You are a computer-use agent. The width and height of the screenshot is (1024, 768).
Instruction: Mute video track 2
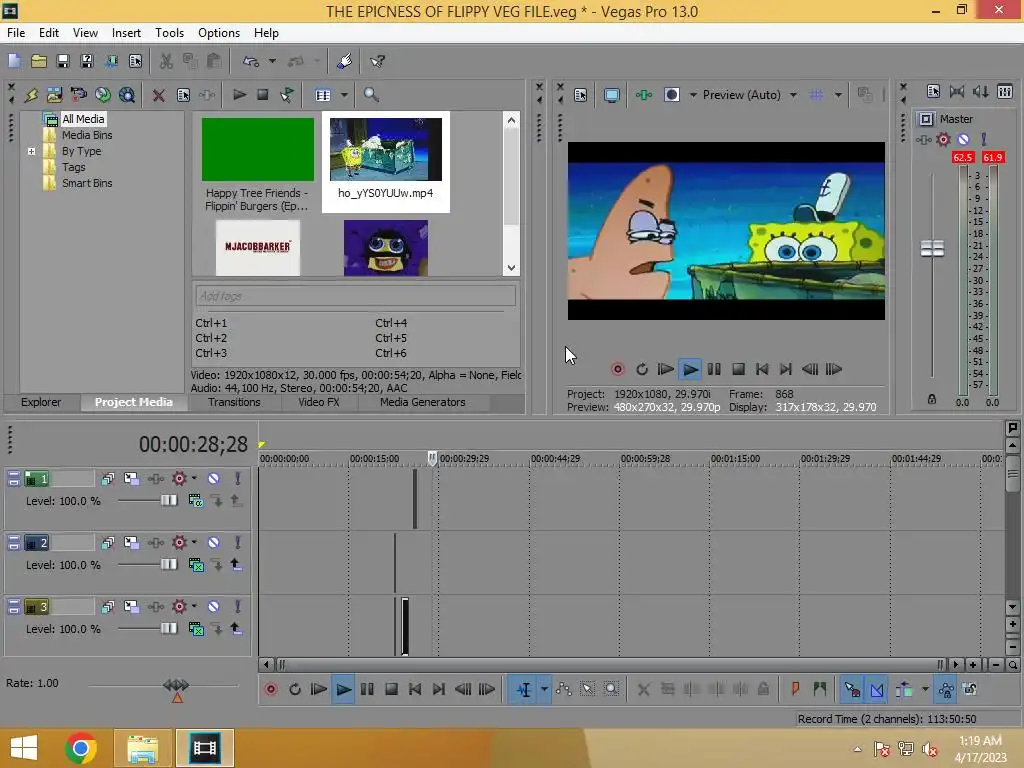pyautogui.click(x=214, y=543)
